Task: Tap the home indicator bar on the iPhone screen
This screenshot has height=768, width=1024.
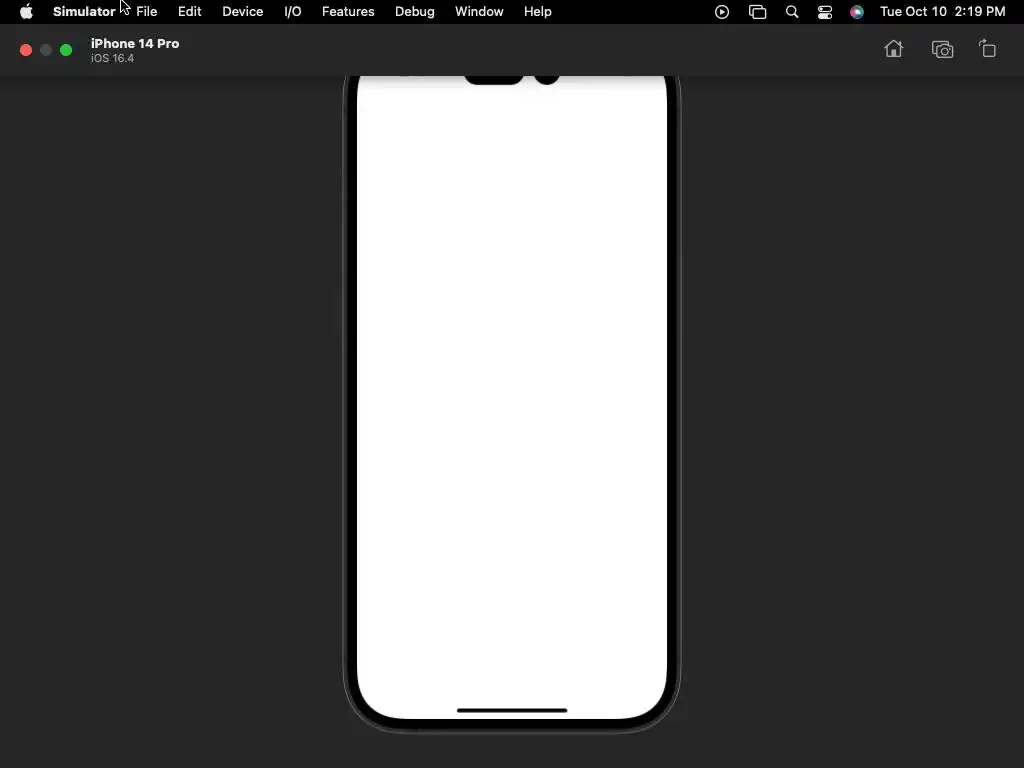Action: click(512, 710)
